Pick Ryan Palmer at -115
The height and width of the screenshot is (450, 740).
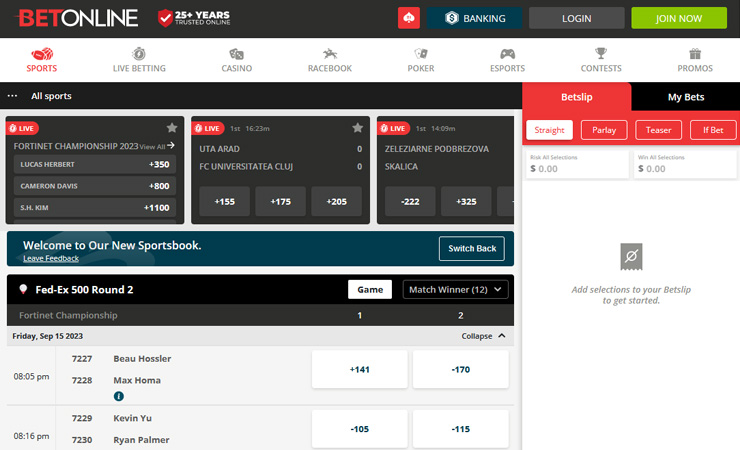click(461, 429)
